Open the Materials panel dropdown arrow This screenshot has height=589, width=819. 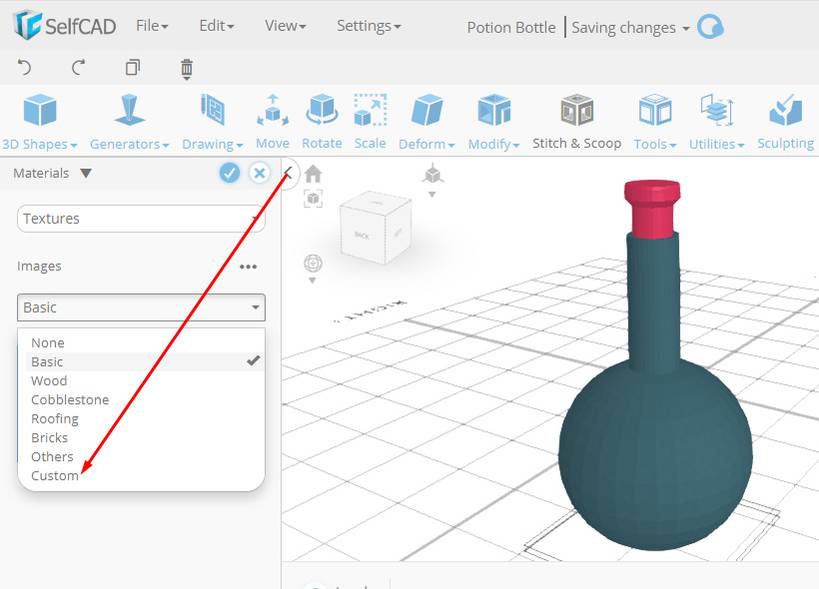point(86,173)
